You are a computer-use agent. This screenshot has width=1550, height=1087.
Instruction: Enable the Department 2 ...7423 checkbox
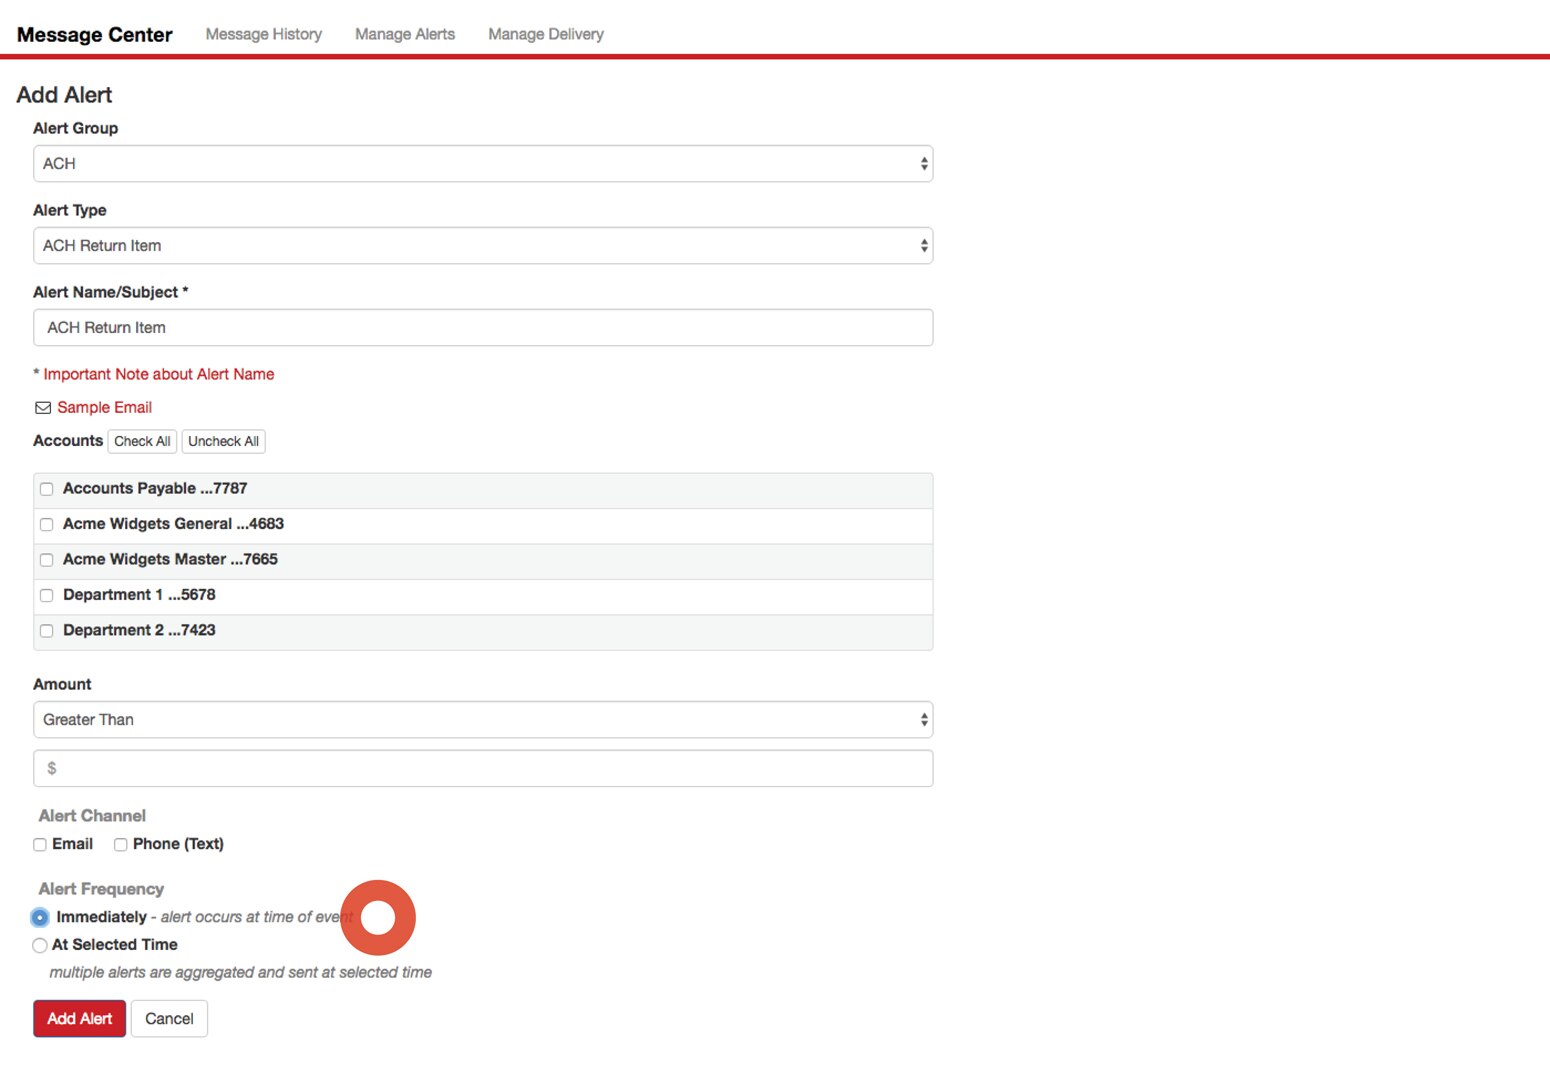(46, 631)
